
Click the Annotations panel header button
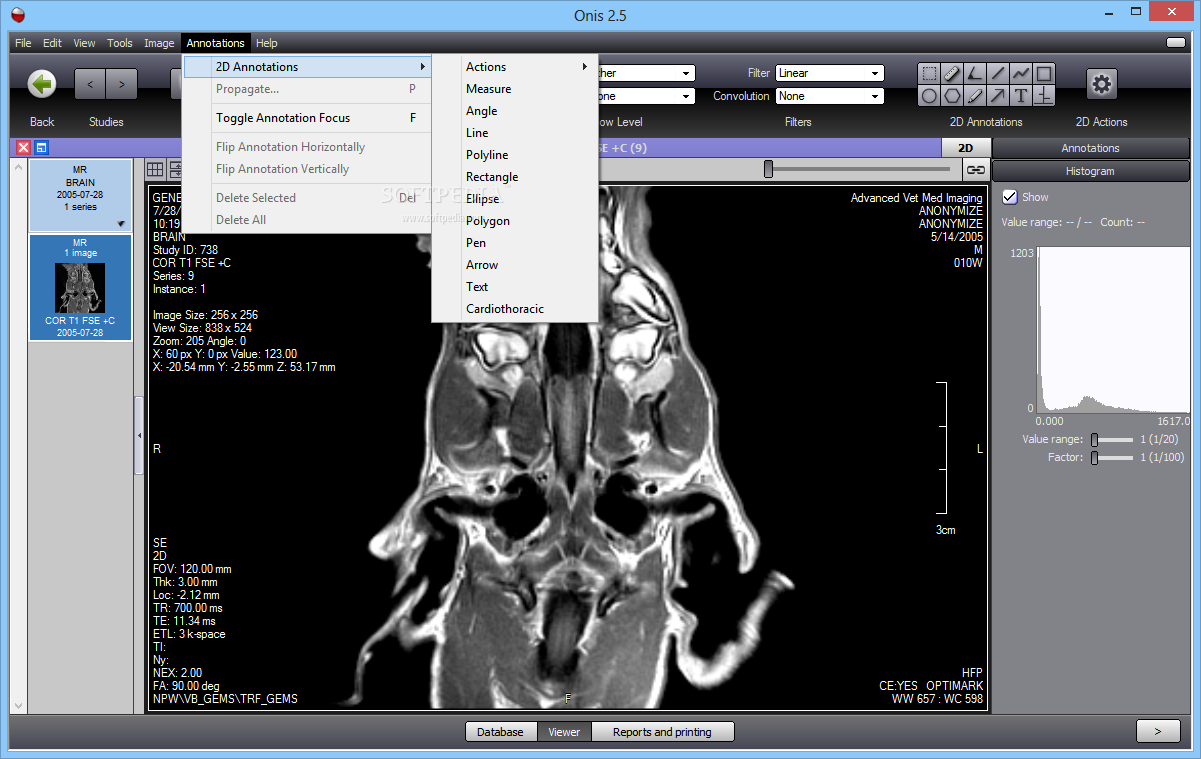click(x=1091, y=148)
